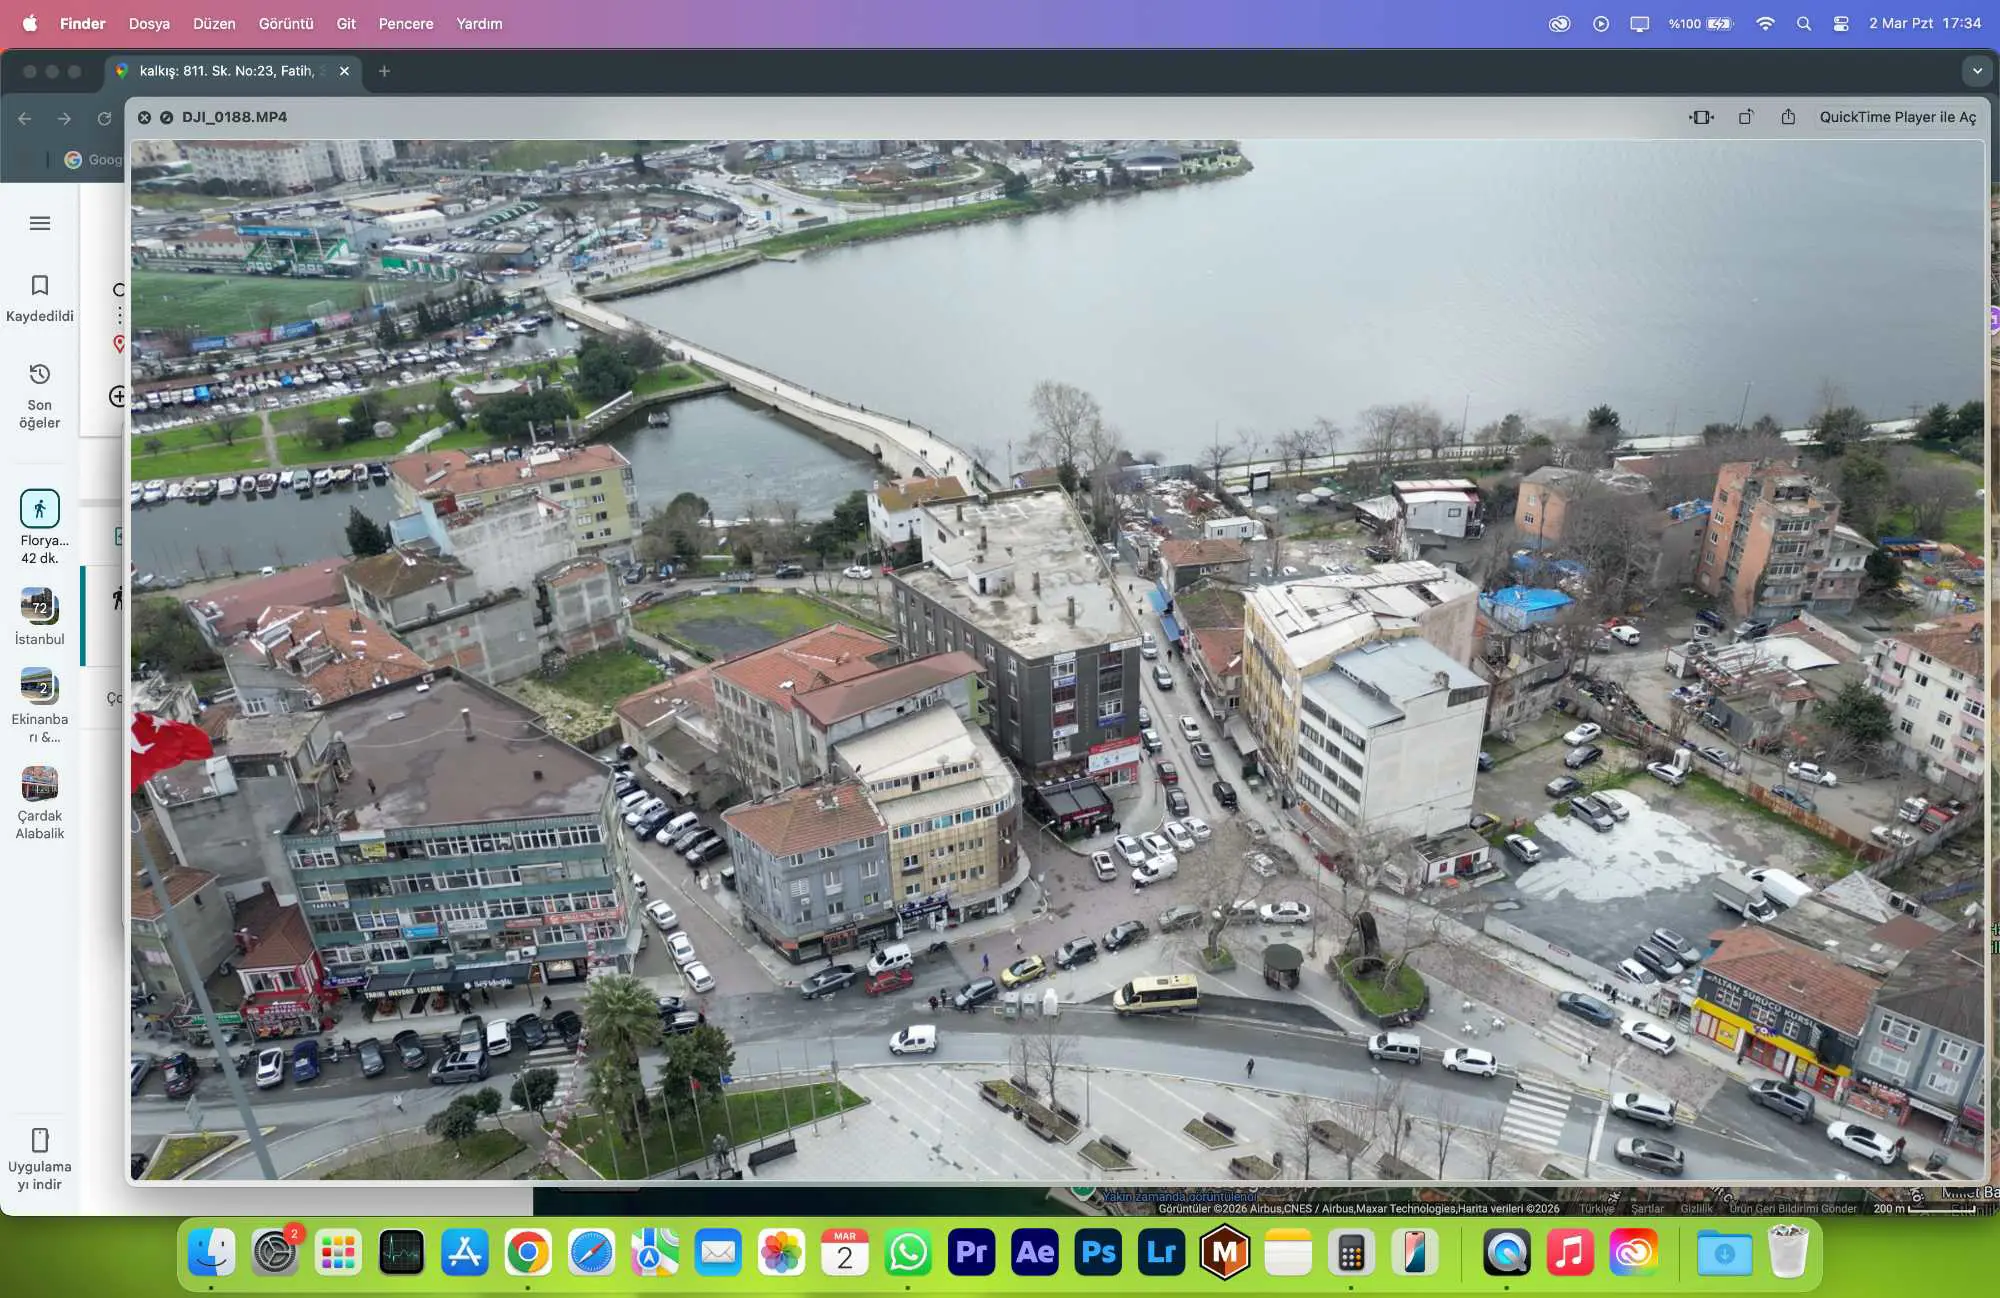Image resolution: width=2000 pixels, height=1298 pixels.
Task: Go forward in Chrome
Action: [64, 118]
